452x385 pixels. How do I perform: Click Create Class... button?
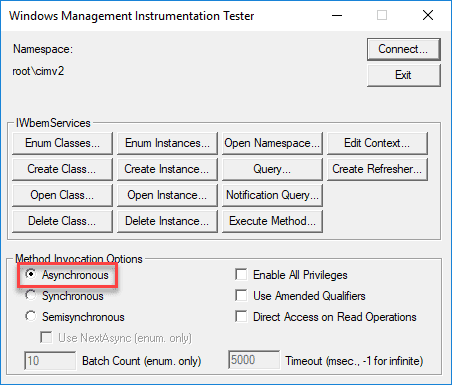[62, 169]
